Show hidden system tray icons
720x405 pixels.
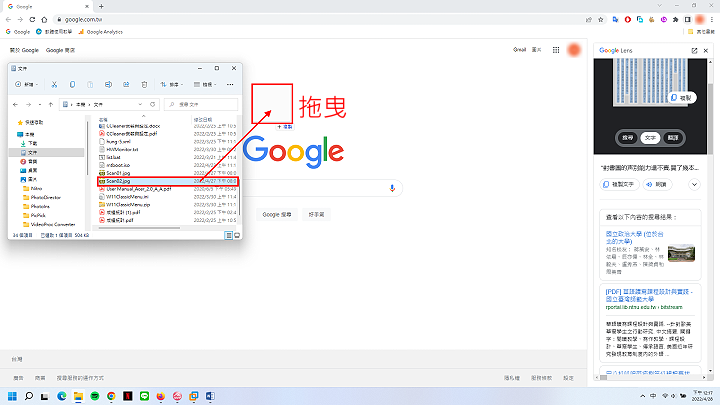(642, 396)
